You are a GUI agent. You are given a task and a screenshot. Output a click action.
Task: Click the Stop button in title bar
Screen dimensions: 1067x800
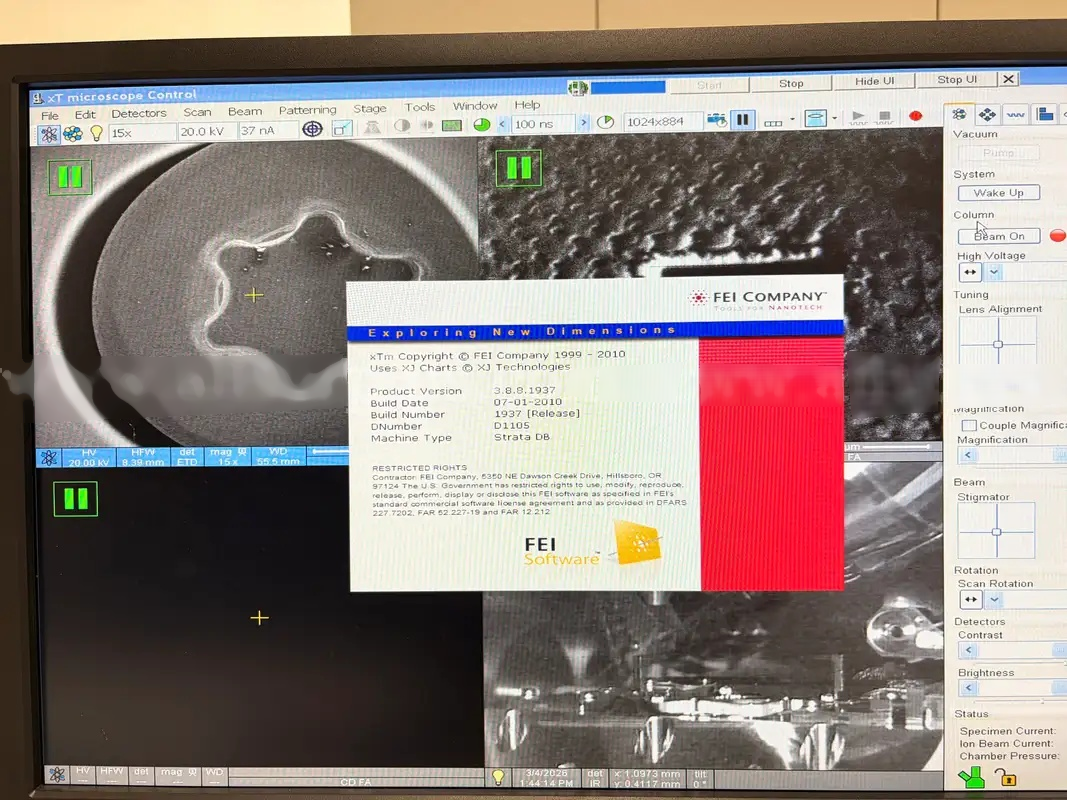(x=791, y=83)
